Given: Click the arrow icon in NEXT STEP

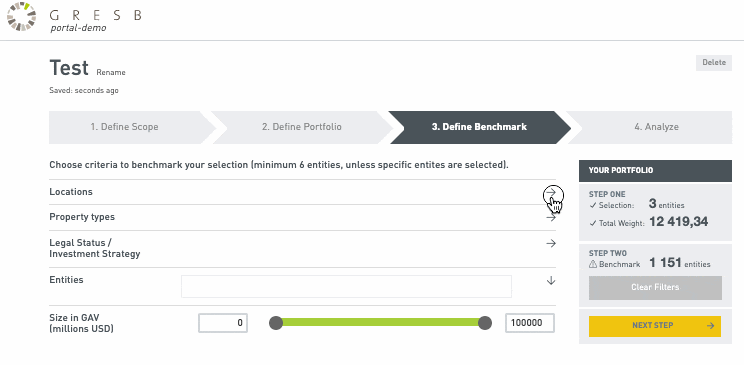Looking at the screenshot, I should tap(710, 326).
